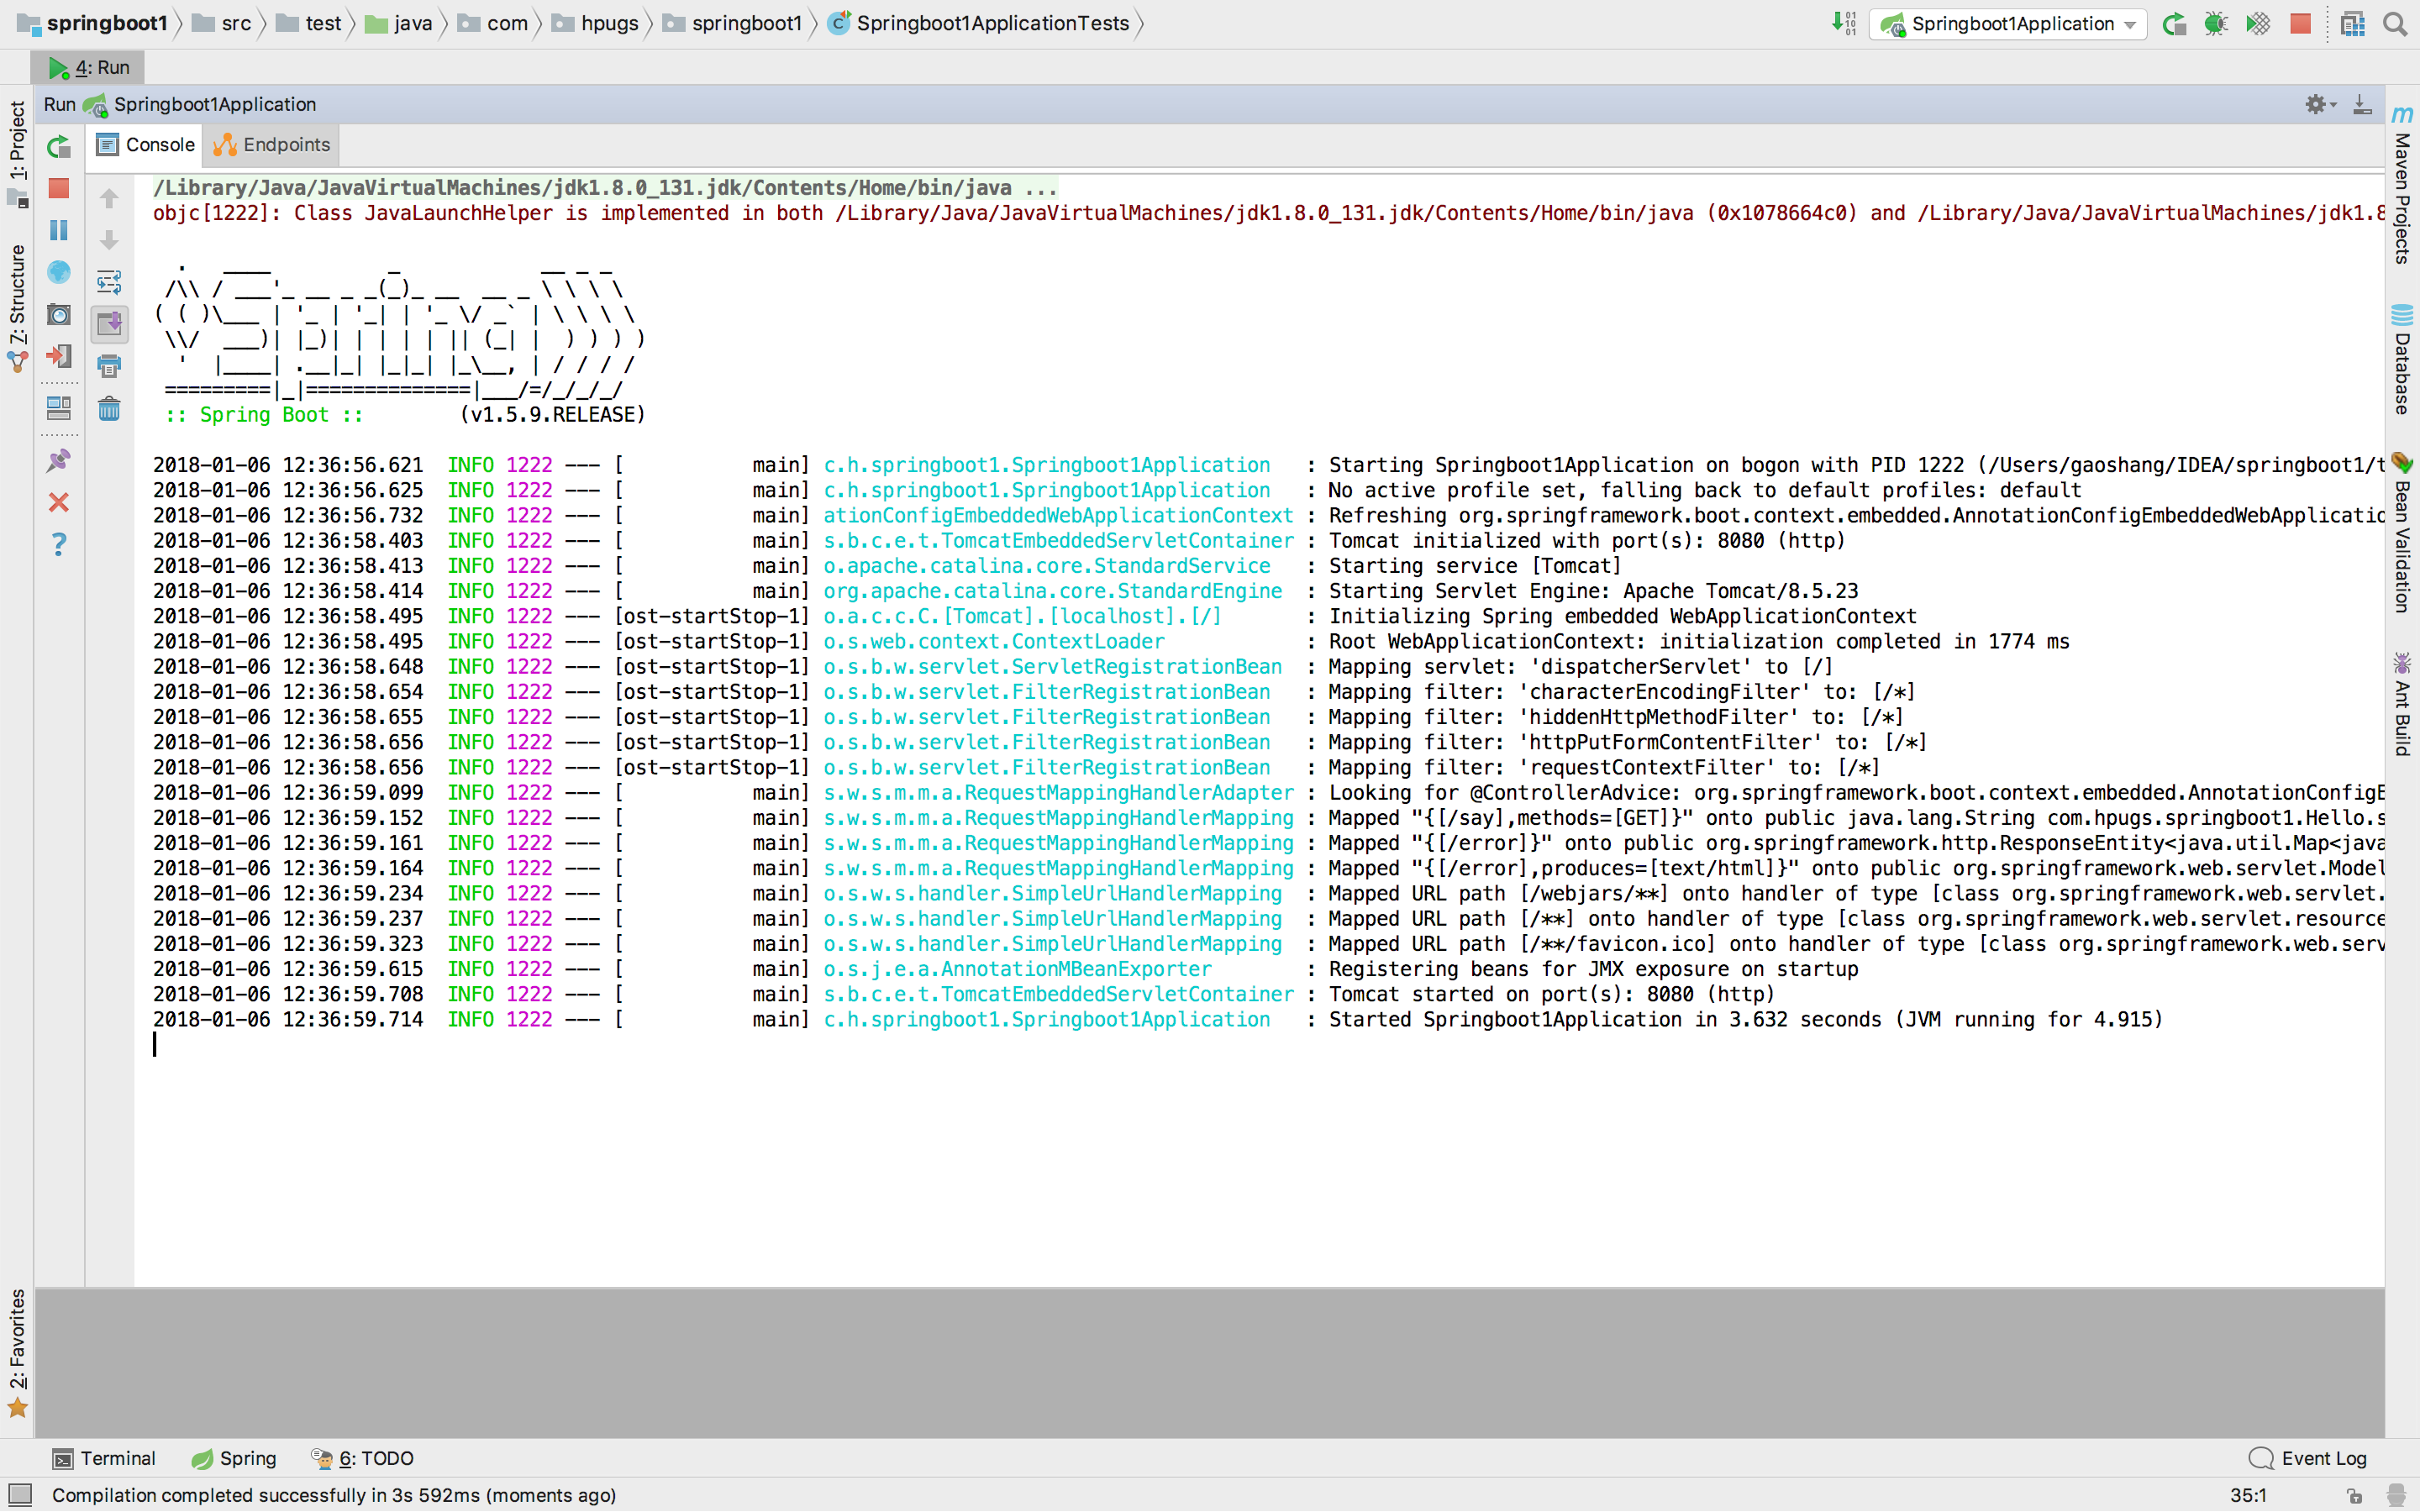The image size is (2420, 1512).
Task: Toggle soft-wrap in the console
Action: tap(109, 282)
